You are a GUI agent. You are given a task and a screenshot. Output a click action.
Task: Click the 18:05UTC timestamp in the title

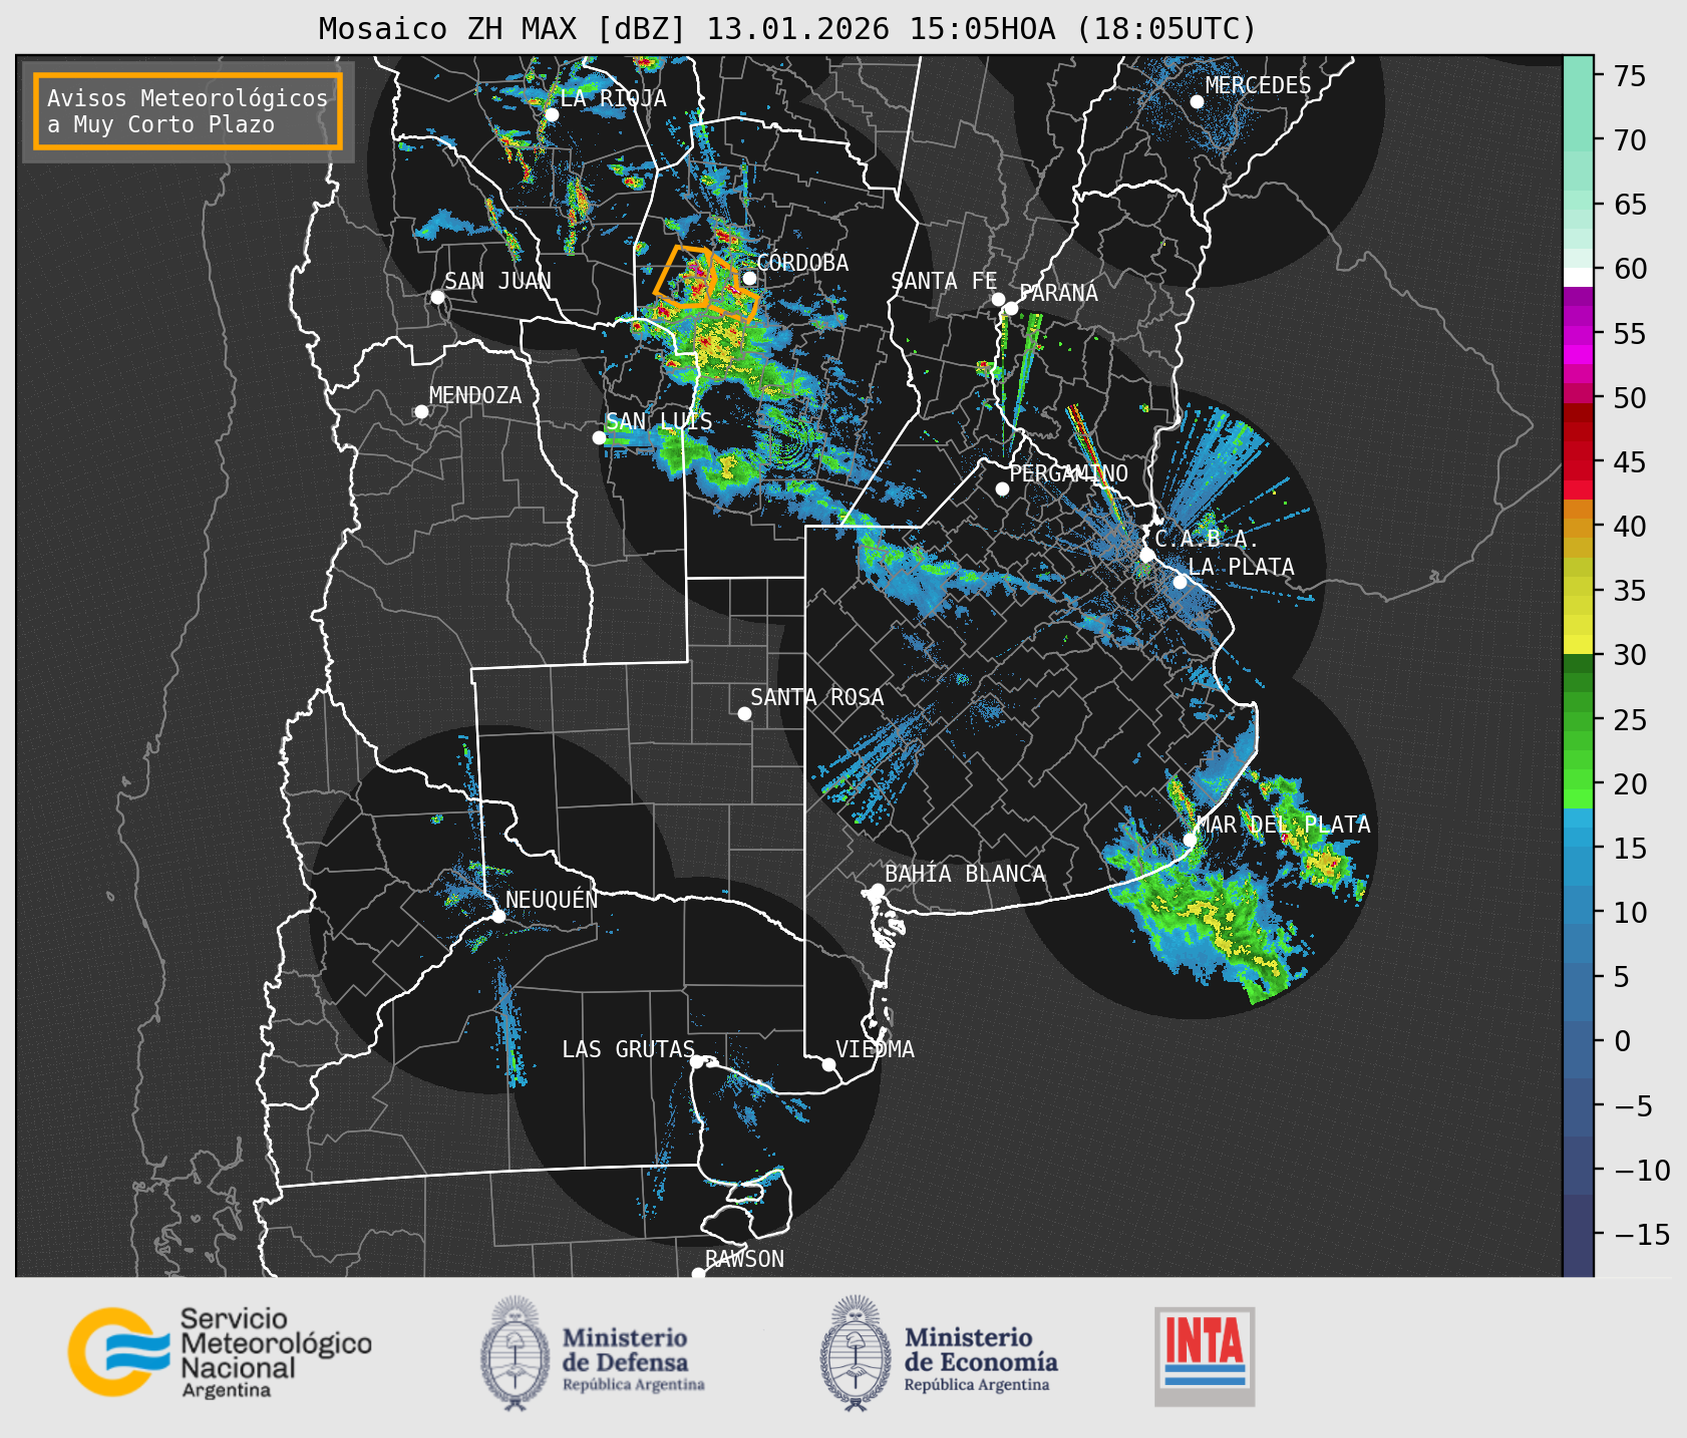pyautogui.click(x=1166, y=29)
